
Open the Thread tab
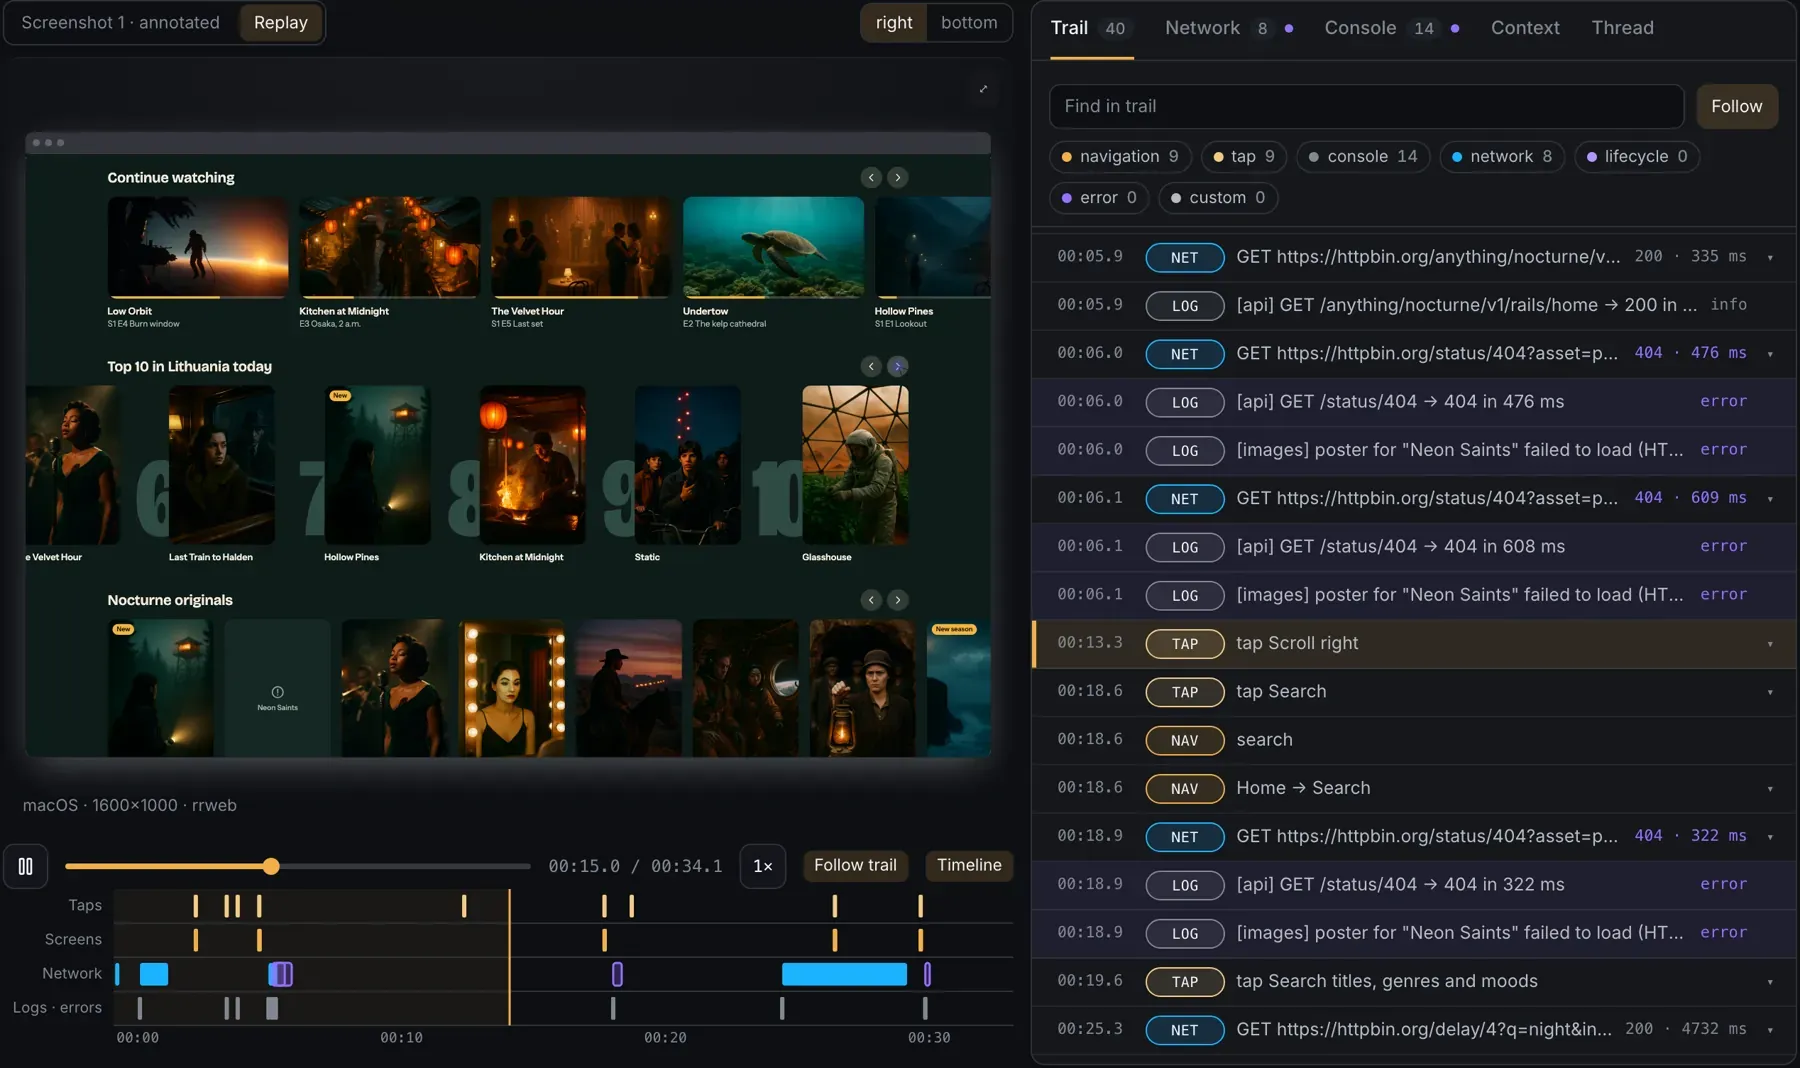coord(1622,28)
